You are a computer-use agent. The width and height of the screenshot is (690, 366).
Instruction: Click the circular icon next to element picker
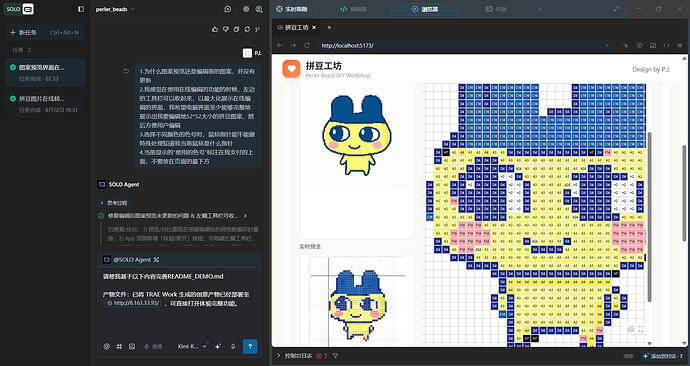[x=639, y=45]
